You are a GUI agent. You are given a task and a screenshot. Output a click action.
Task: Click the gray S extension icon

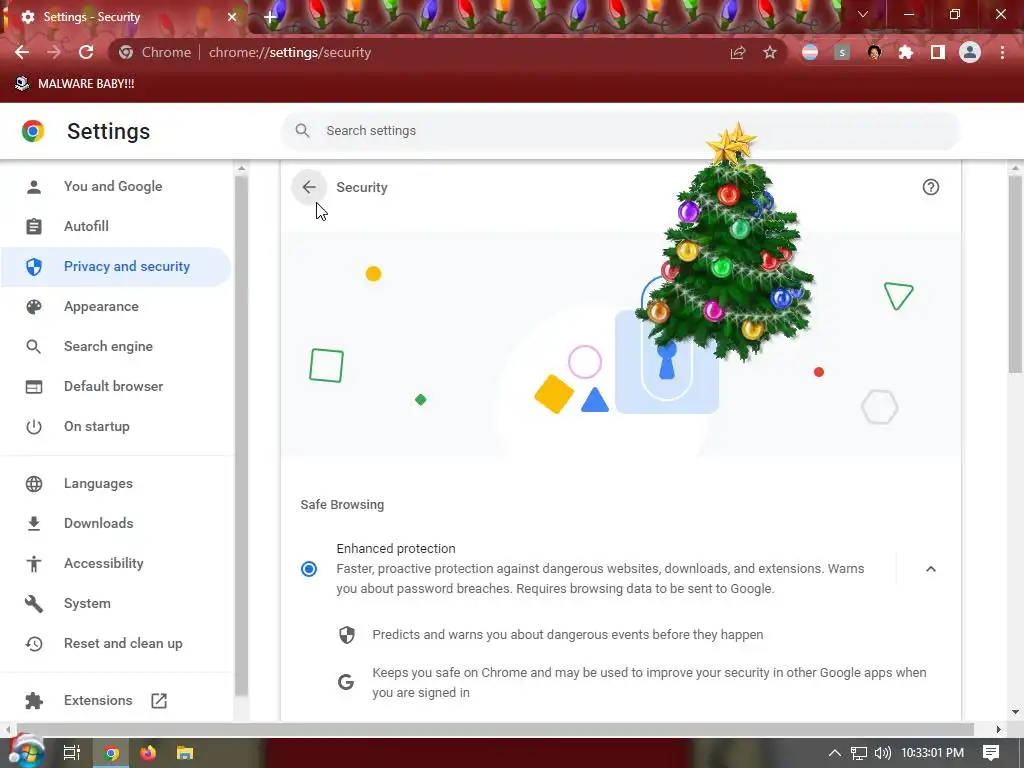tap(842, 53)
